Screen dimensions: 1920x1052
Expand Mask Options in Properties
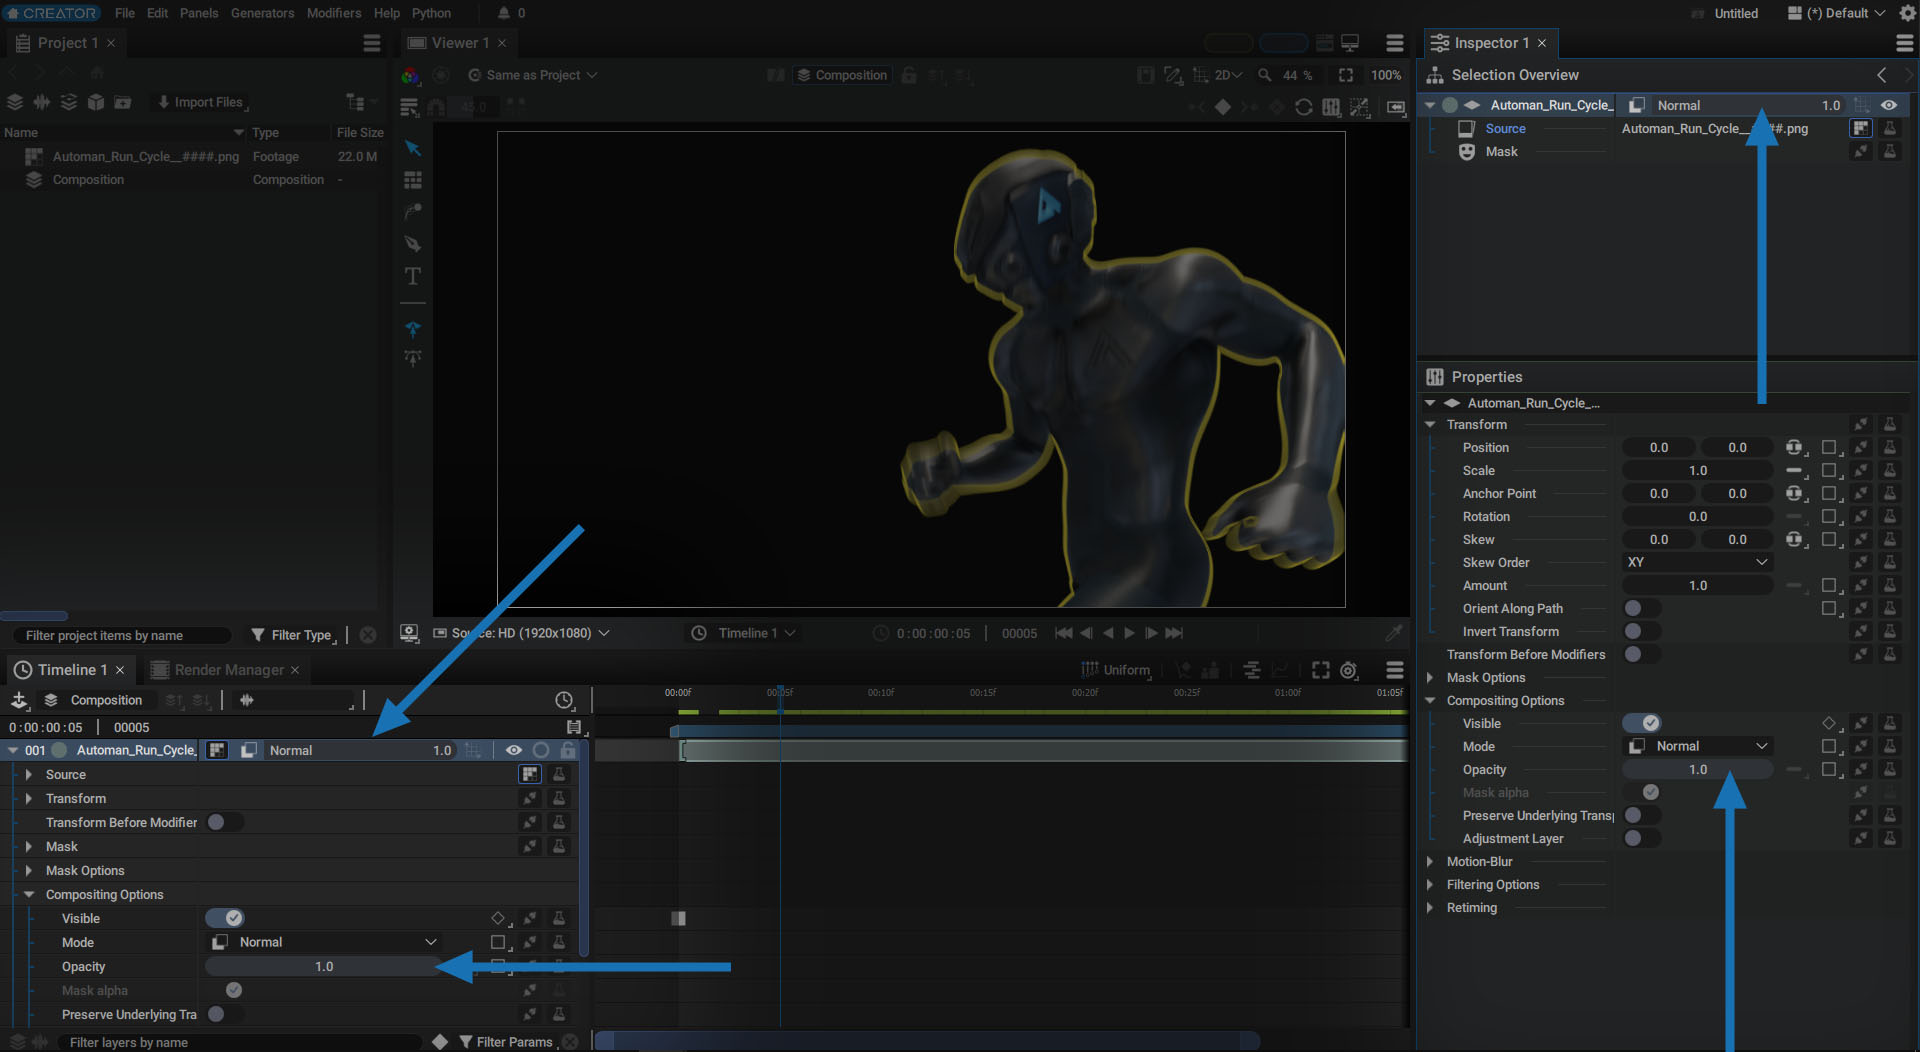click(x=1430, y=677)
